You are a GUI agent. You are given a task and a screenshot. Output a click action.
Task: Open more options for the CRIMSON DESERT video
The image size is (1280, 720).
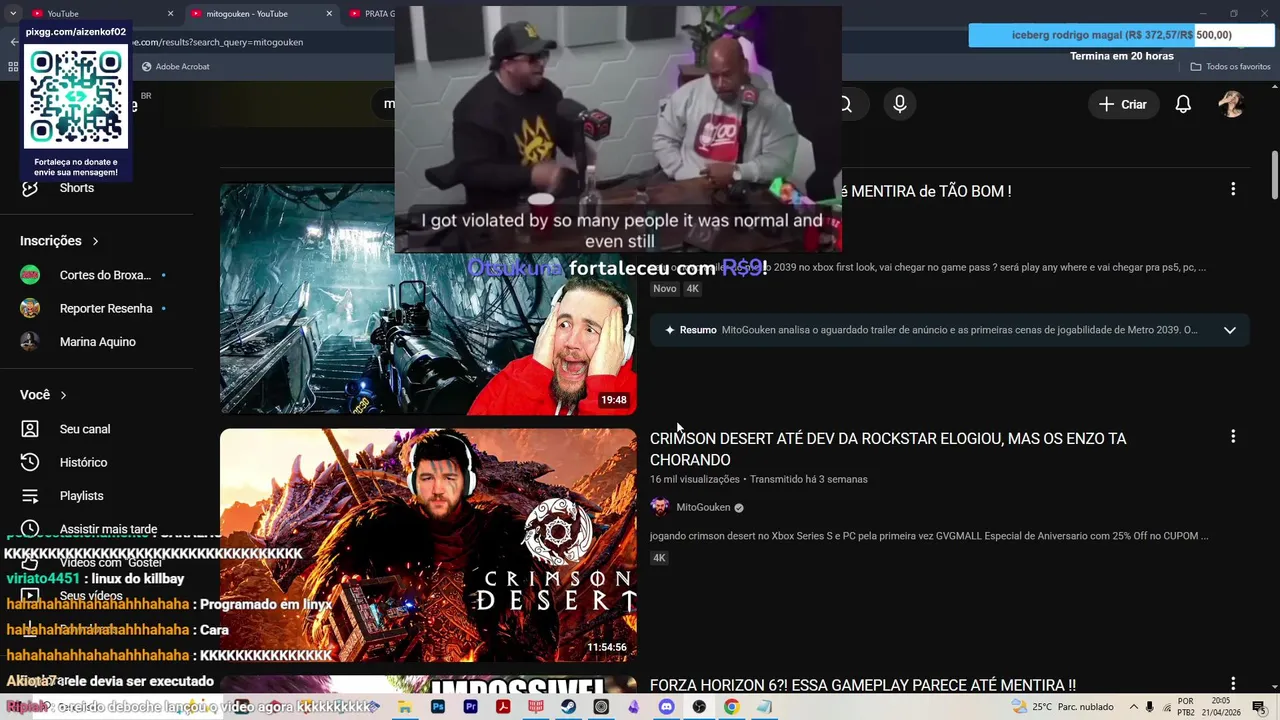click(1233, 436)
